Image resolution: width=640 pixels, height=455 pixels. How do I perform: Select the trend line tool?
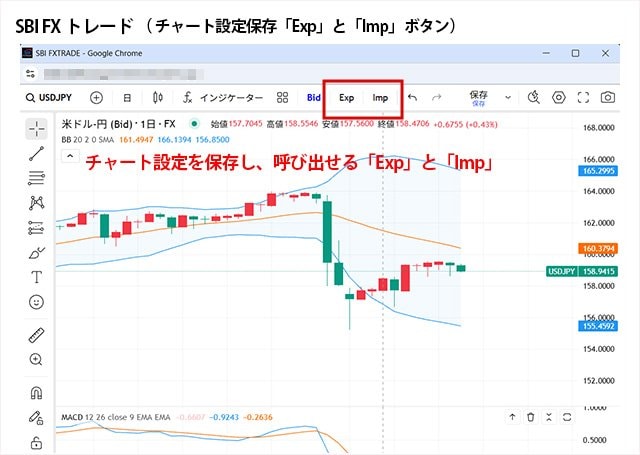36,153
